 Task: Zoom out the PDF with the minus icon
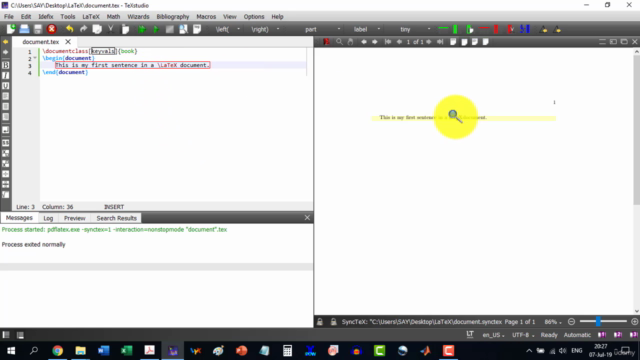point(571,322)
